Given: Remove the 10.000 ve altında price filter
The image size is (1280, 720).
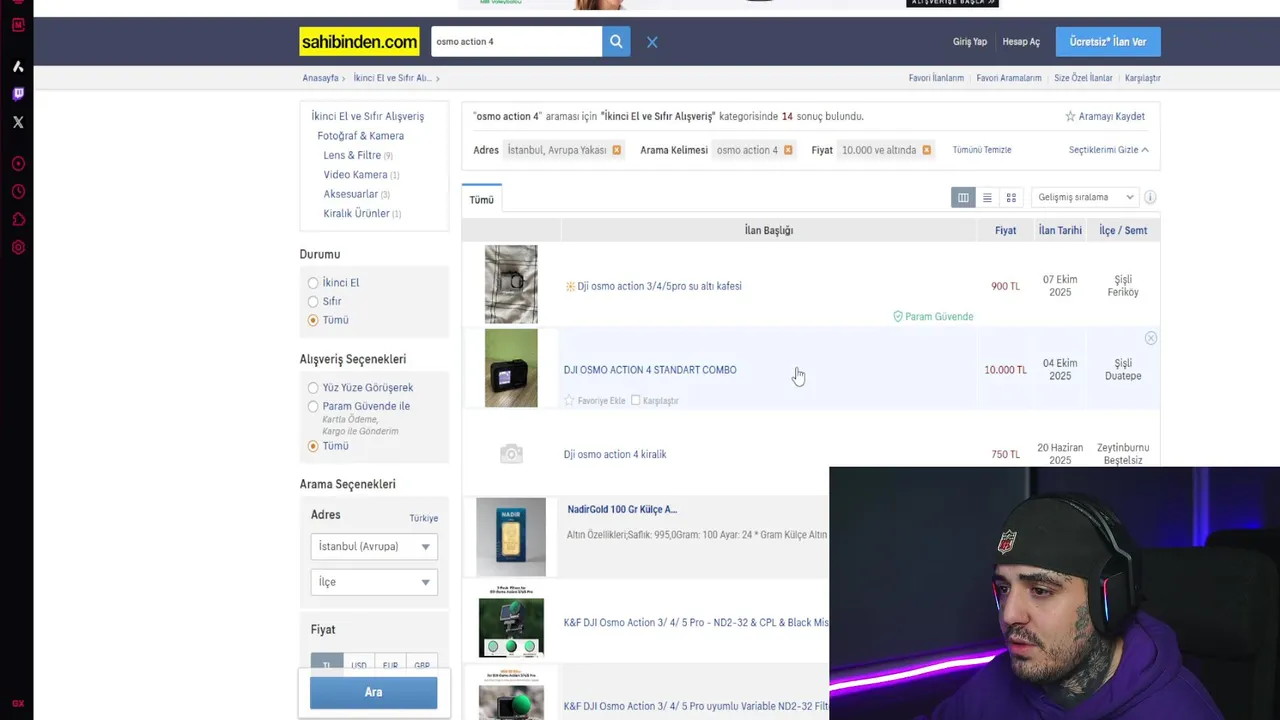Looking at the screenshot, I should click(926, 150).
